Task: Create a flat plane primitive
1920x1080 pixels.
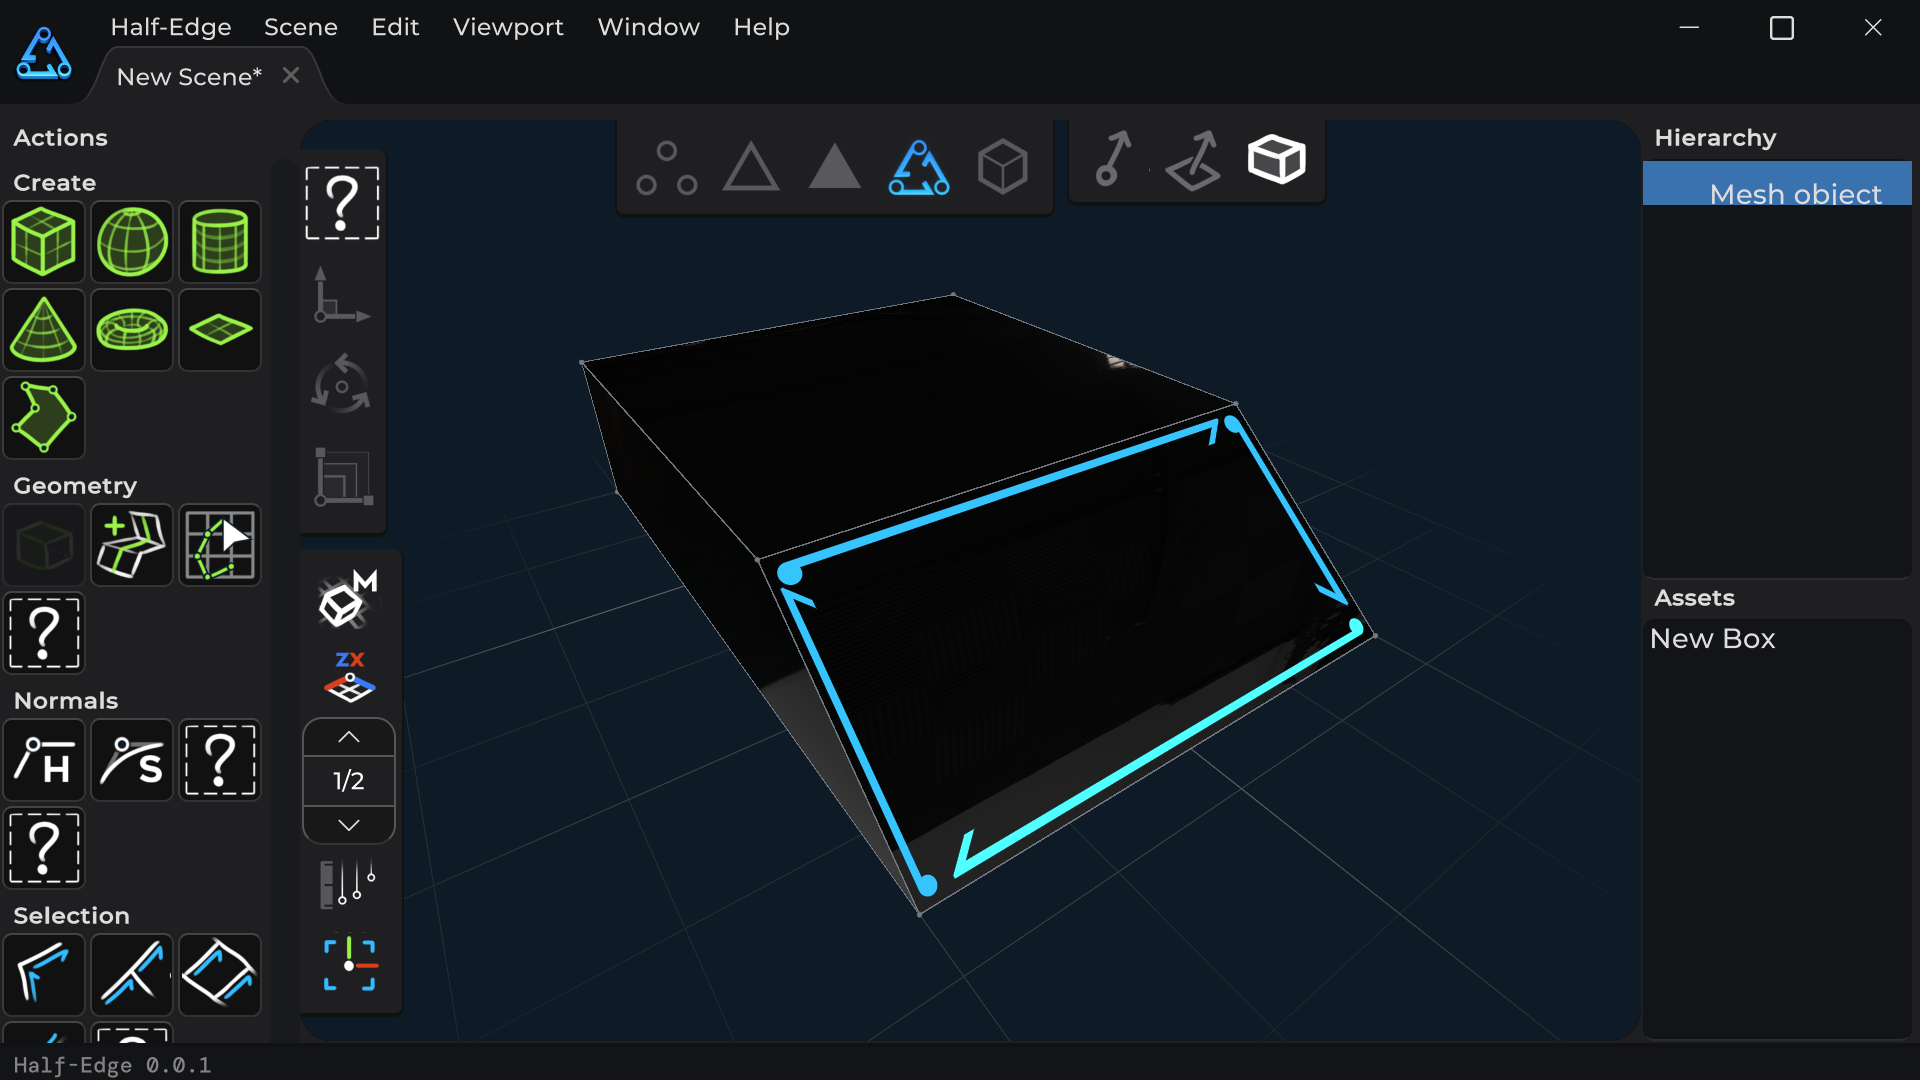Action: [x=220, y=330]
